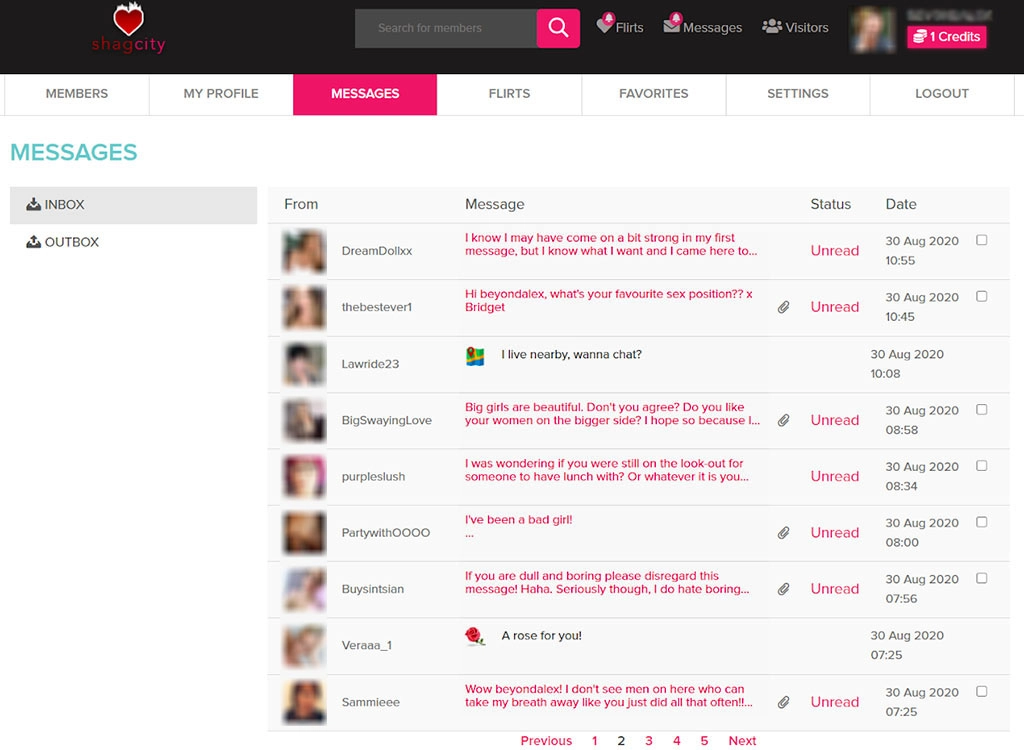Open the Visitors group icon
Screen dimensions: 1024x750
(x=771, y=27)
